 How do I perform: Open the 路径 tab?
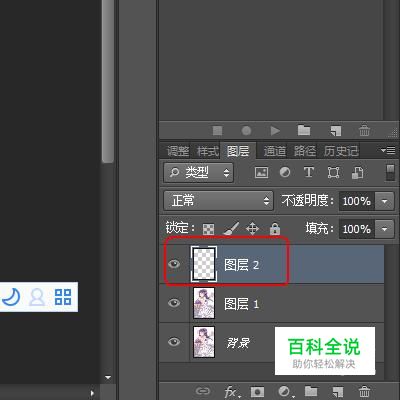point(305,151)
